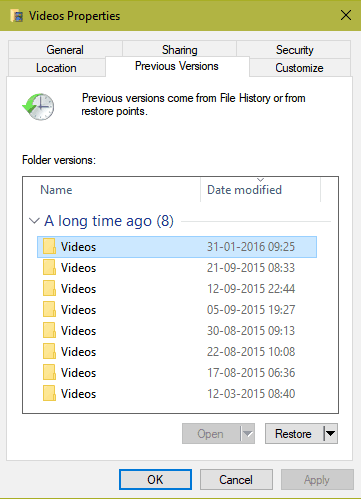Screen dimensions: 361x499
Task: Click the OK button
Action: tap(155, 480)
